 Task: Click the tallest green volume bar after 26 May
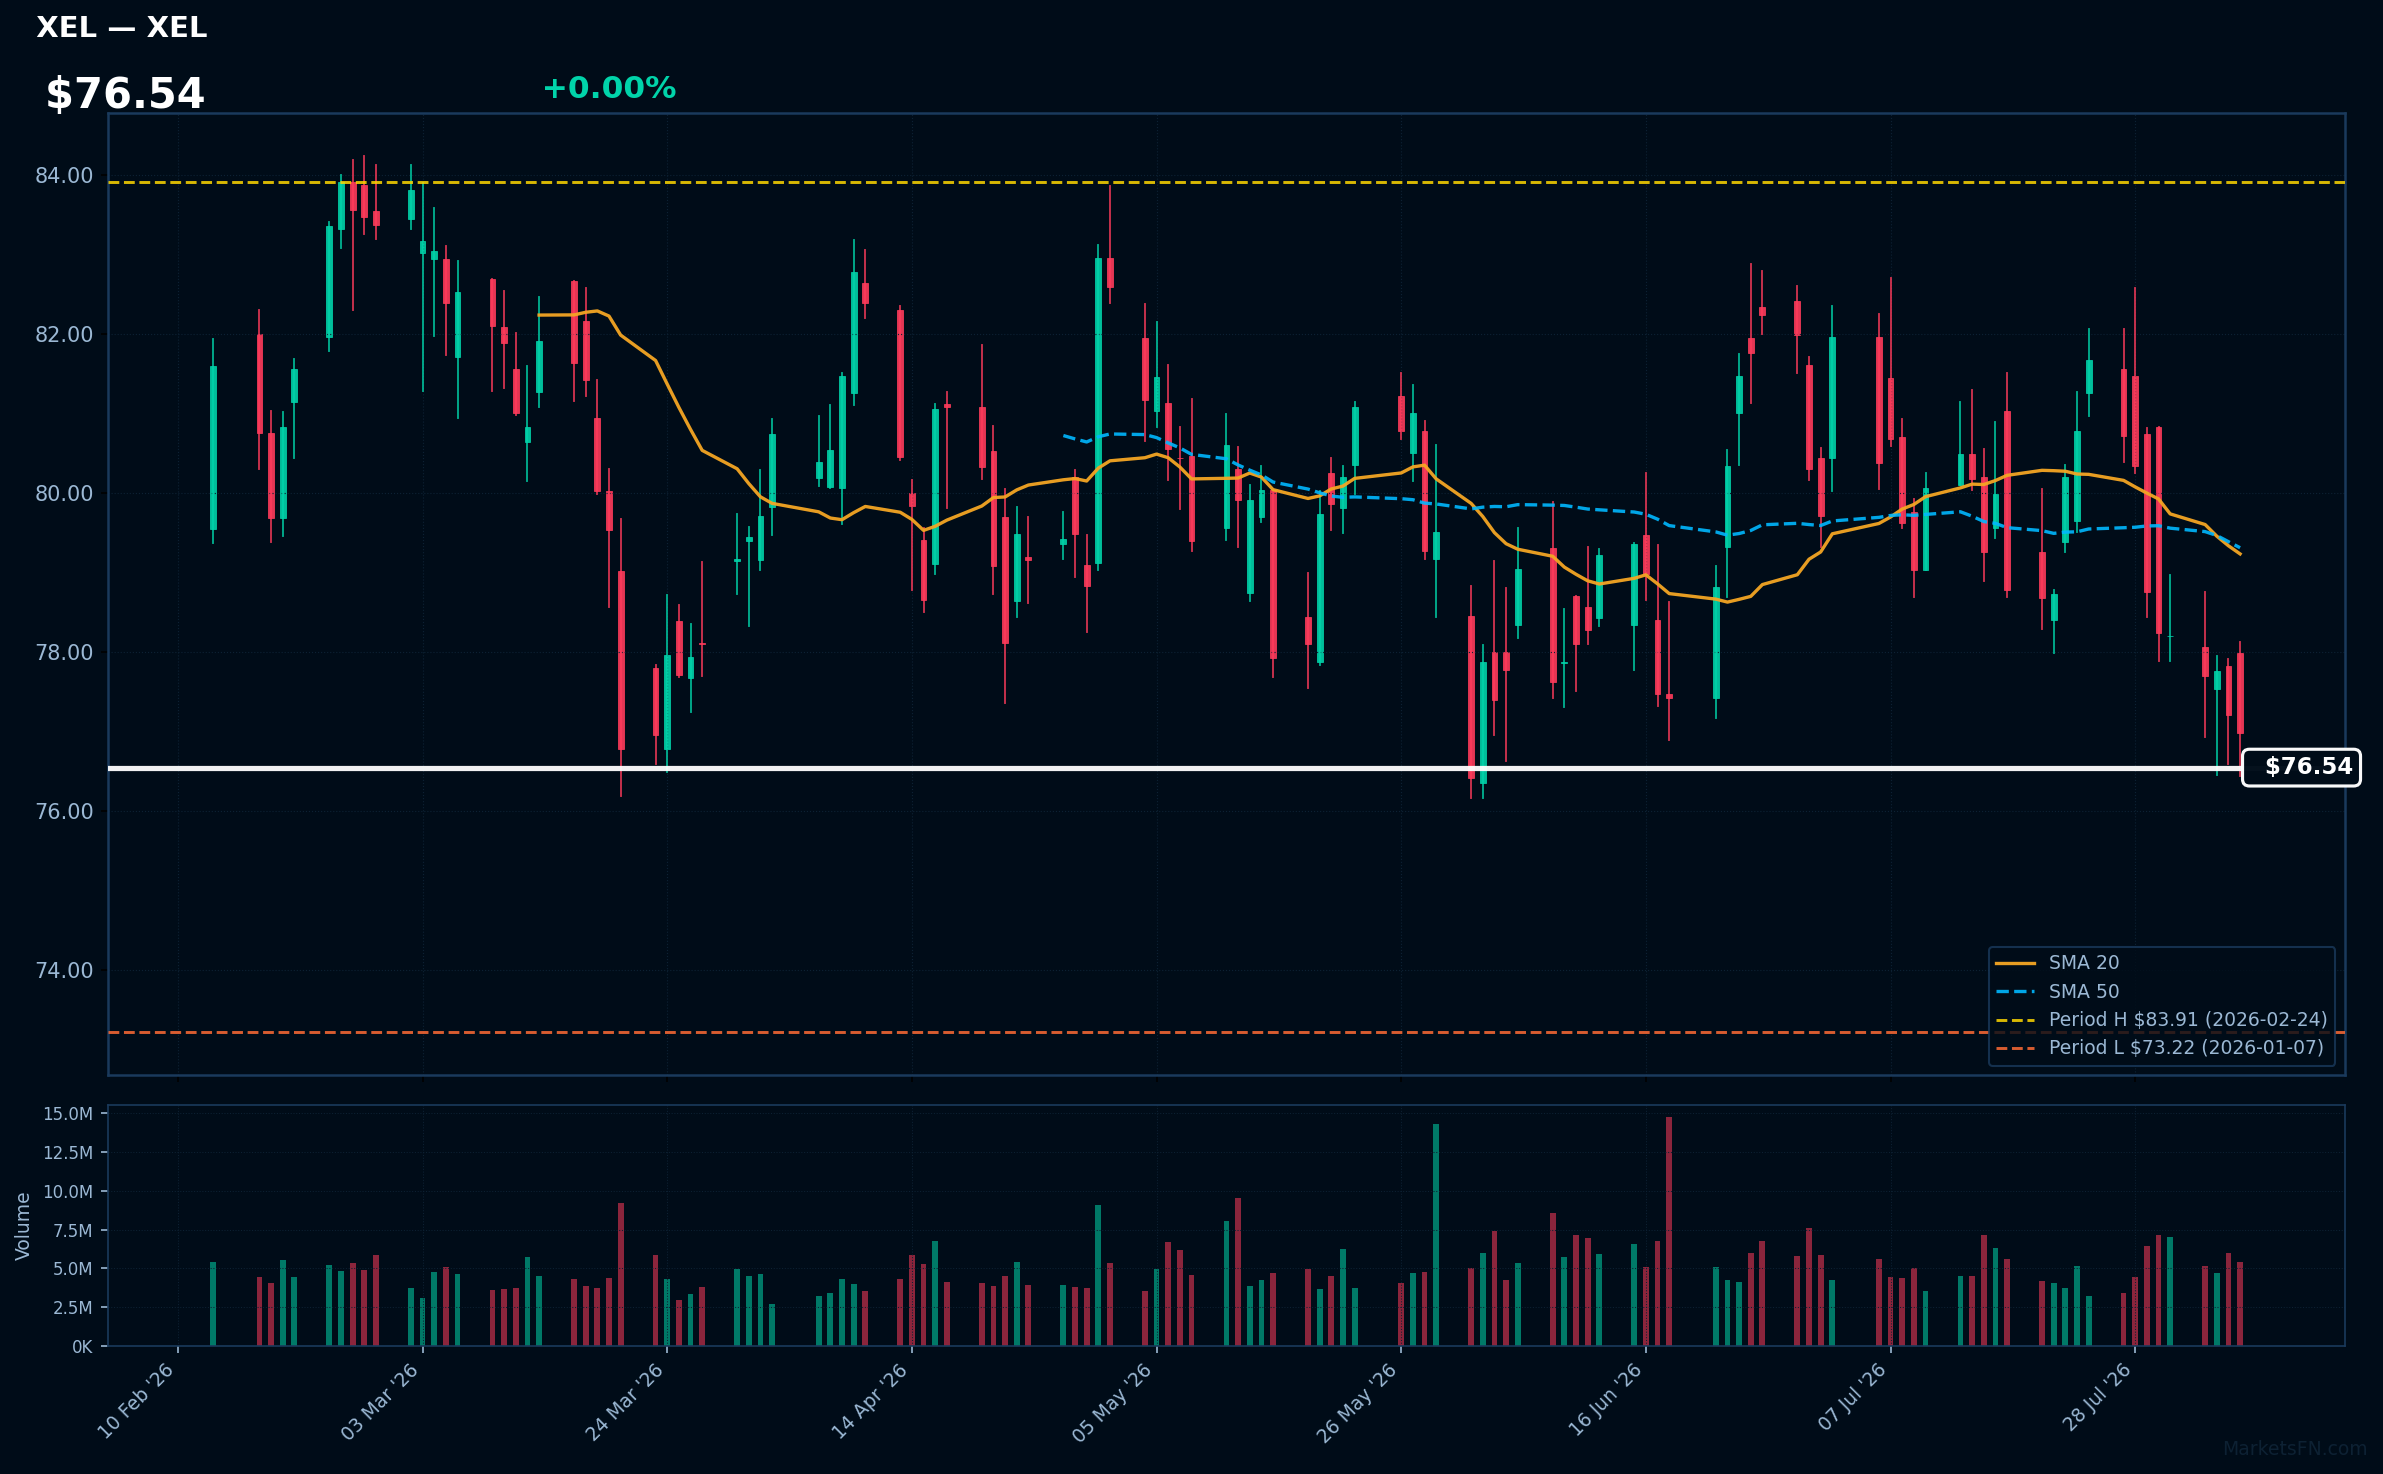tap(1436, 1235)
